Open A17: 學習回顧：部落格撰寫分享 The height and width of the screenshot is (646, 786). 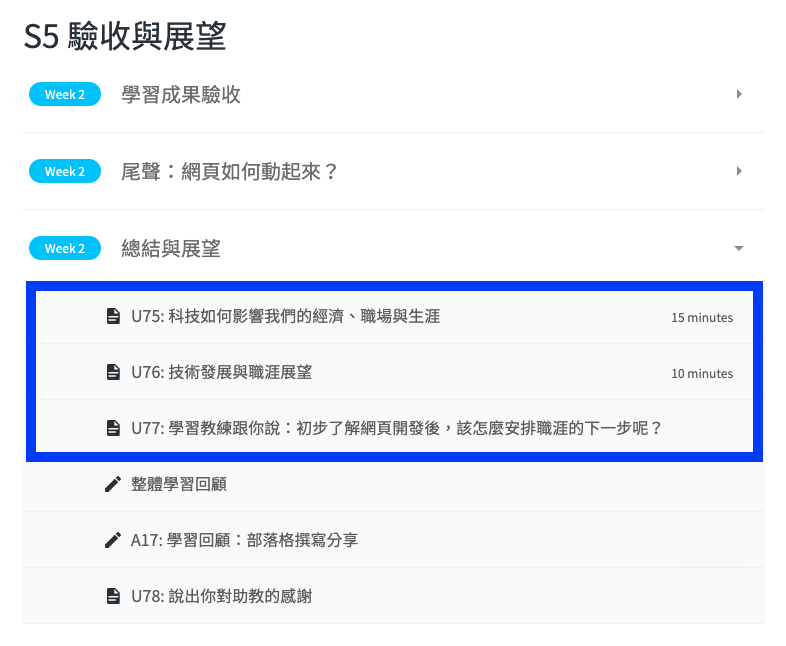coord(244,540)
